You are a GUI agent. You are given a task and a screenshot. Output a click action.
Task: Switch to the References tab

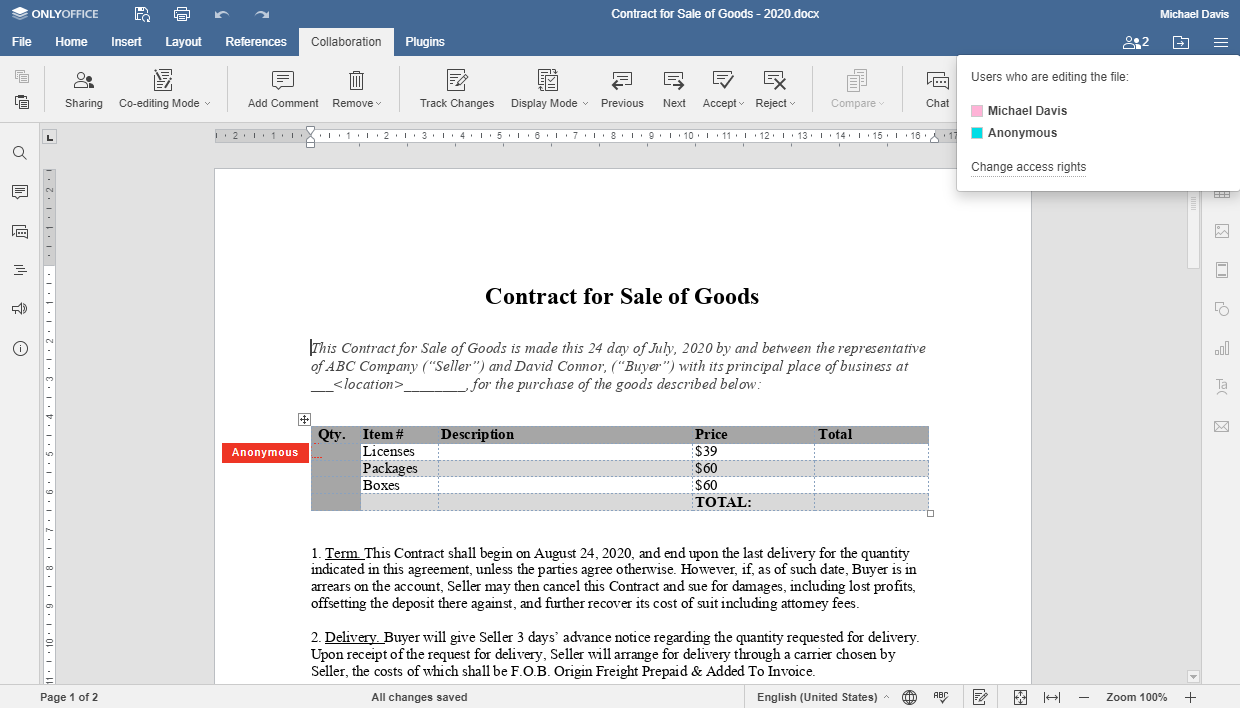click(255, 41)
